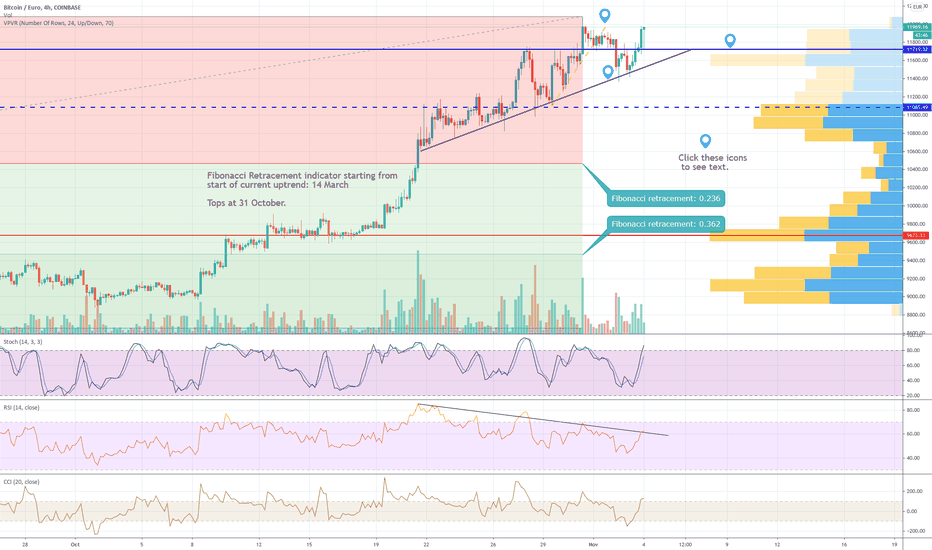Click the '22' date label on time axis
932x550 pixels.
(x=427, y=544)
